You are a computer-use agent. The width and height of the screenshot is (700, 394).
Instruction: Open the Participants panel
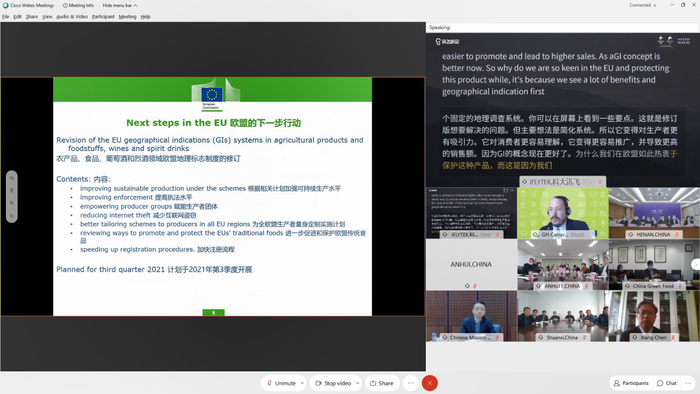631,383
